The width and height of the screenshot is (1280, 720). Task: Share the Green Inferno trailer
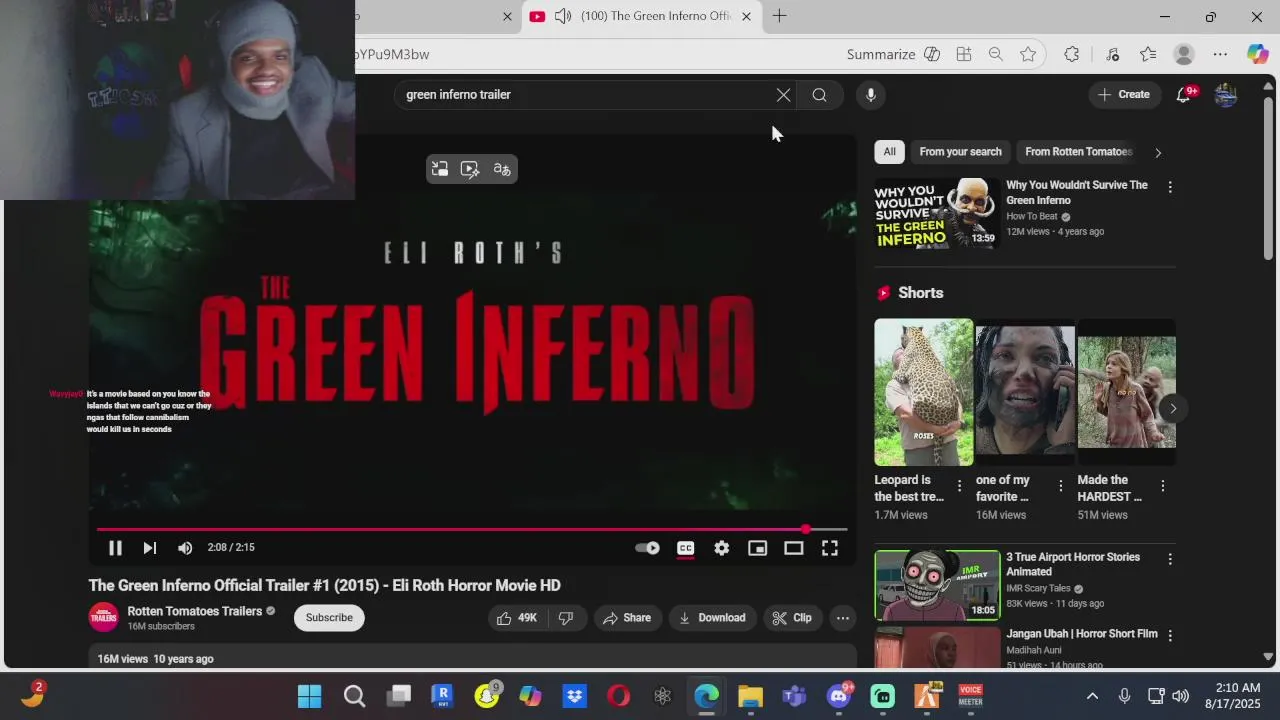[626, 618]
